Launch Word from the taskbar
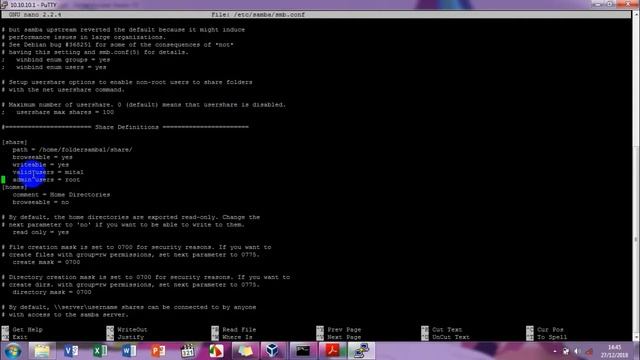Viewport: 640px width, 360px height. (x=129, y=351)
